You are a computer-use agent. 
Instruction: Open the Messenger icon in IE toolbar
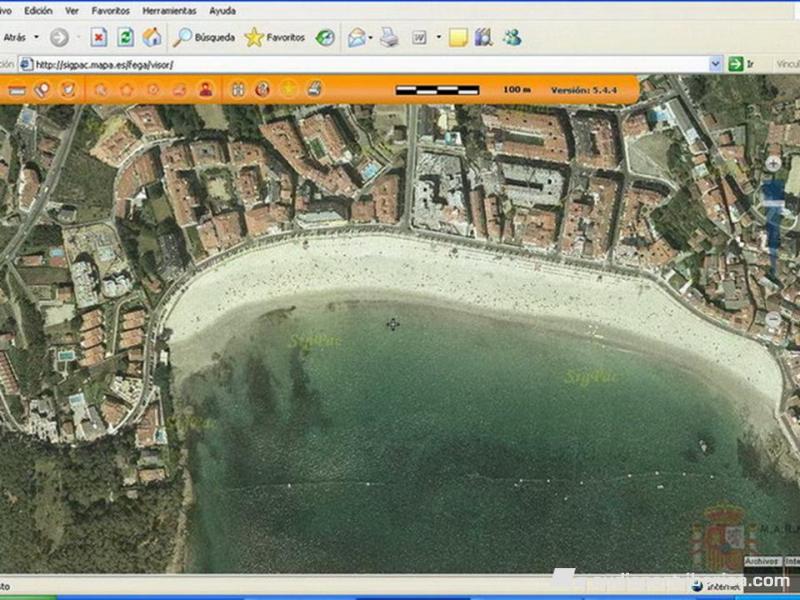click(x=512, y=38)
